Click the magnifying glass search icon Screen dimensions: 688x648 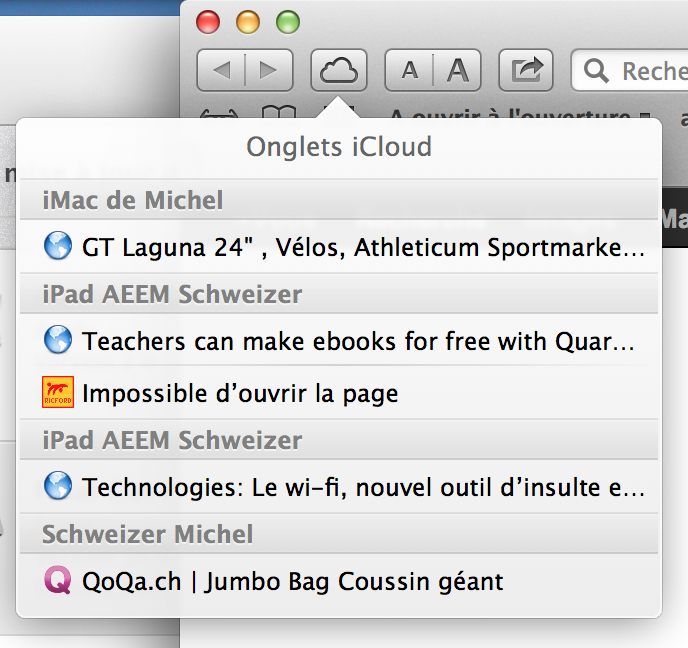[x=597, y=71]
